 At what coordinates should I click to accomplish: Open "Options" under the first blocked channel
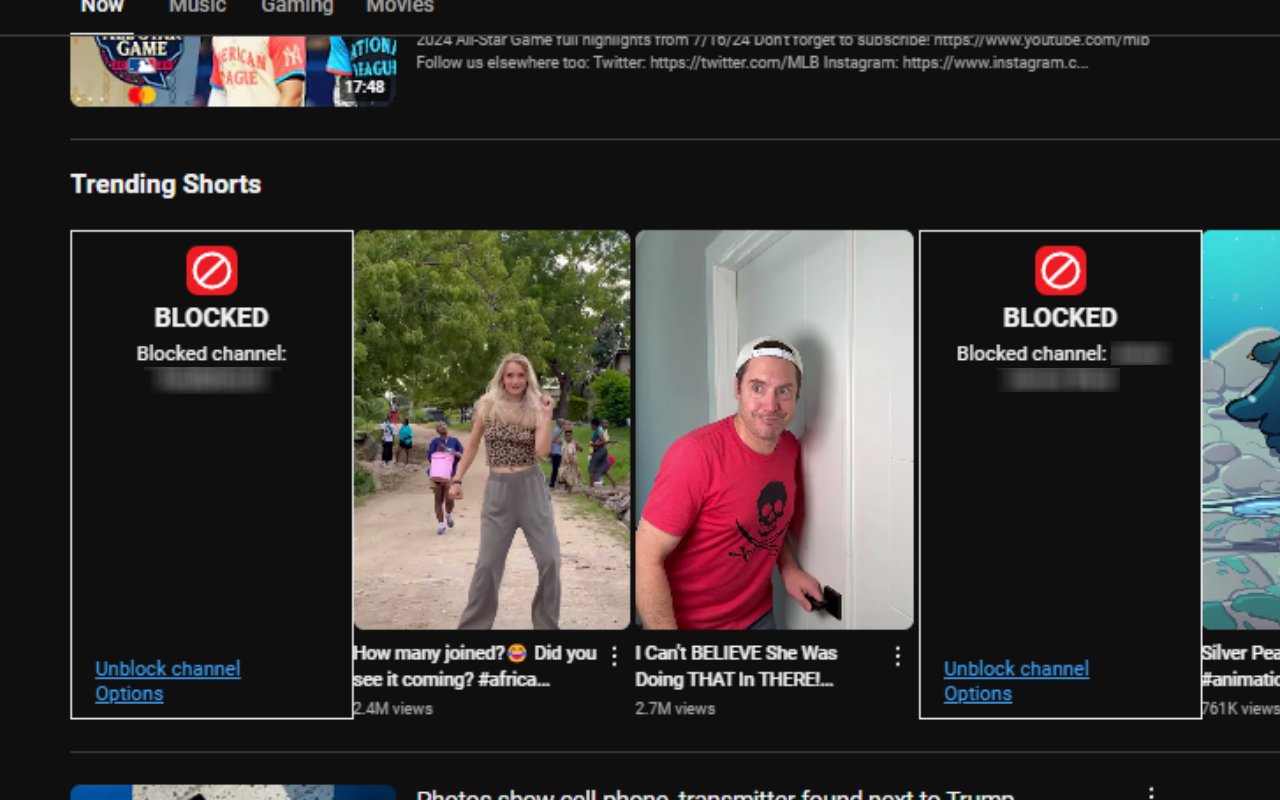tap(129, 693)
